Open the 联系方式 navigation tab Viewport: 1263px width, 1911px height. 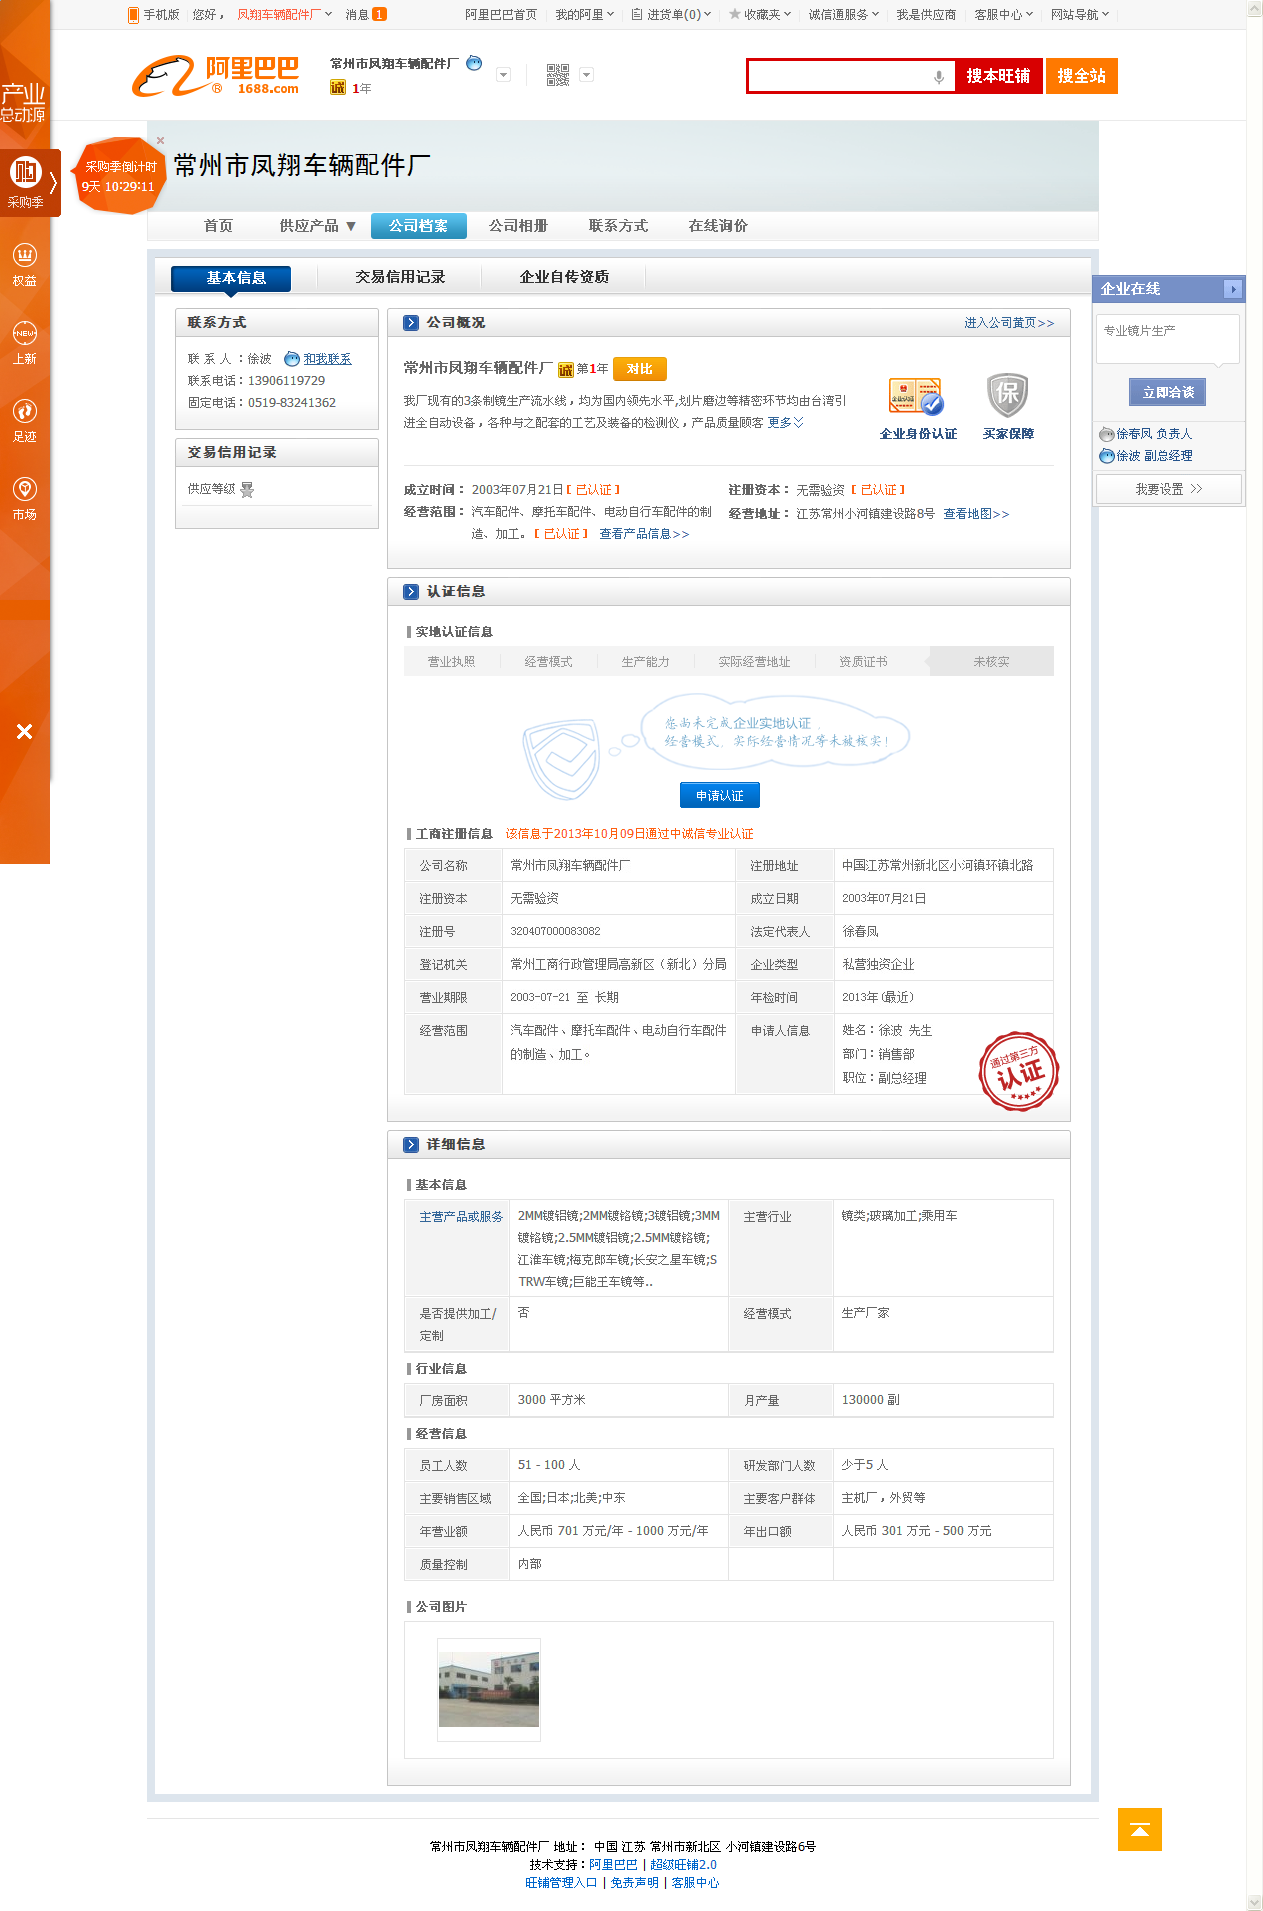(618, 226)
